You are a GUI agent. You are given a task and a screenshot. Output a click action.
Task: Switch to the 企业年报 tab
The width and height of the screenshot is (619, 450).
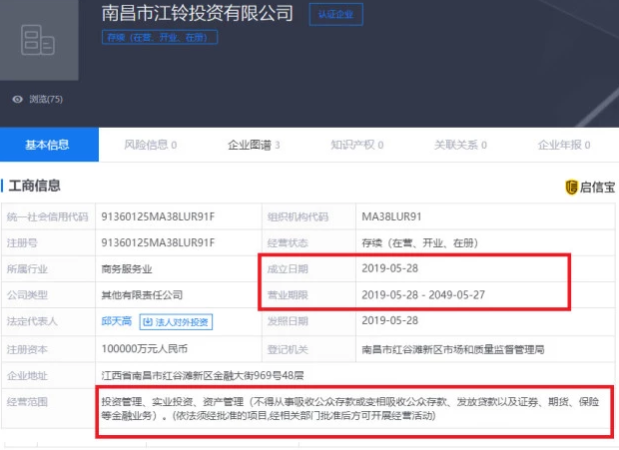pyautogui.click(x=564, y=145)
